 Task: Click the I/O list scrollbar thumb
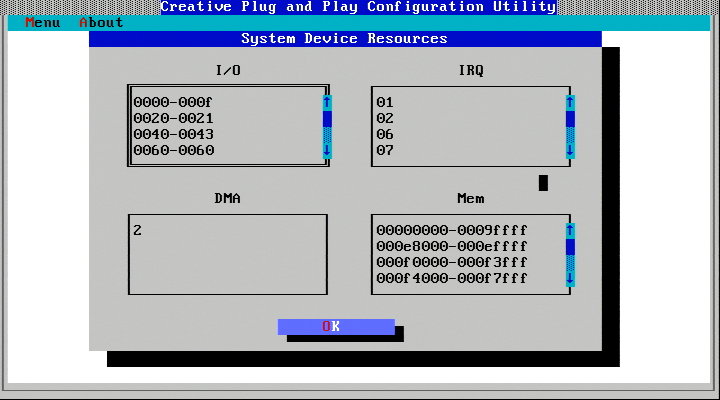[327, 118]
